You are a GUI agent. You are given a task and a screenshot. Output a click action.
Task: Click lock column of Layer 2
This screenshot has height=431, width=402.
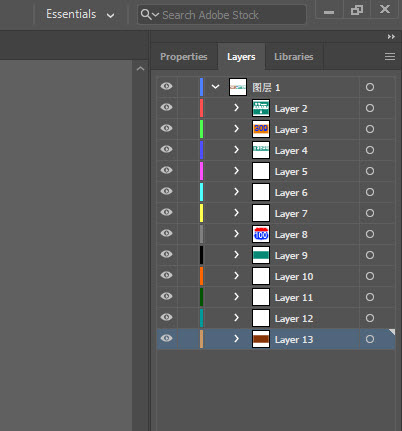[188, 108]
